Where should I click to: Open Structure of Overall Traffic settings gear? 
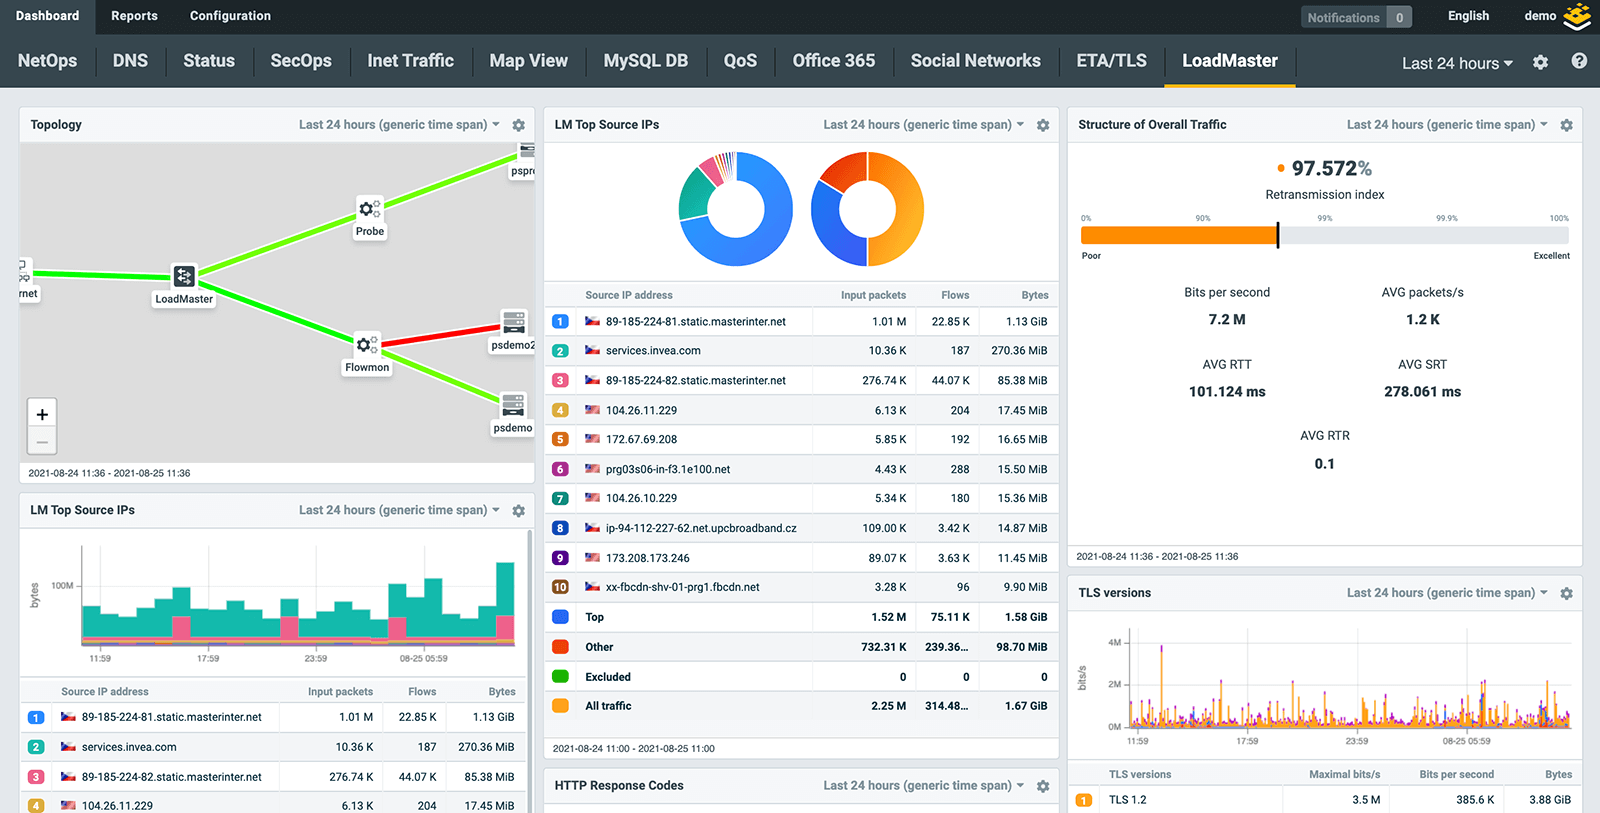[1566, 126]
